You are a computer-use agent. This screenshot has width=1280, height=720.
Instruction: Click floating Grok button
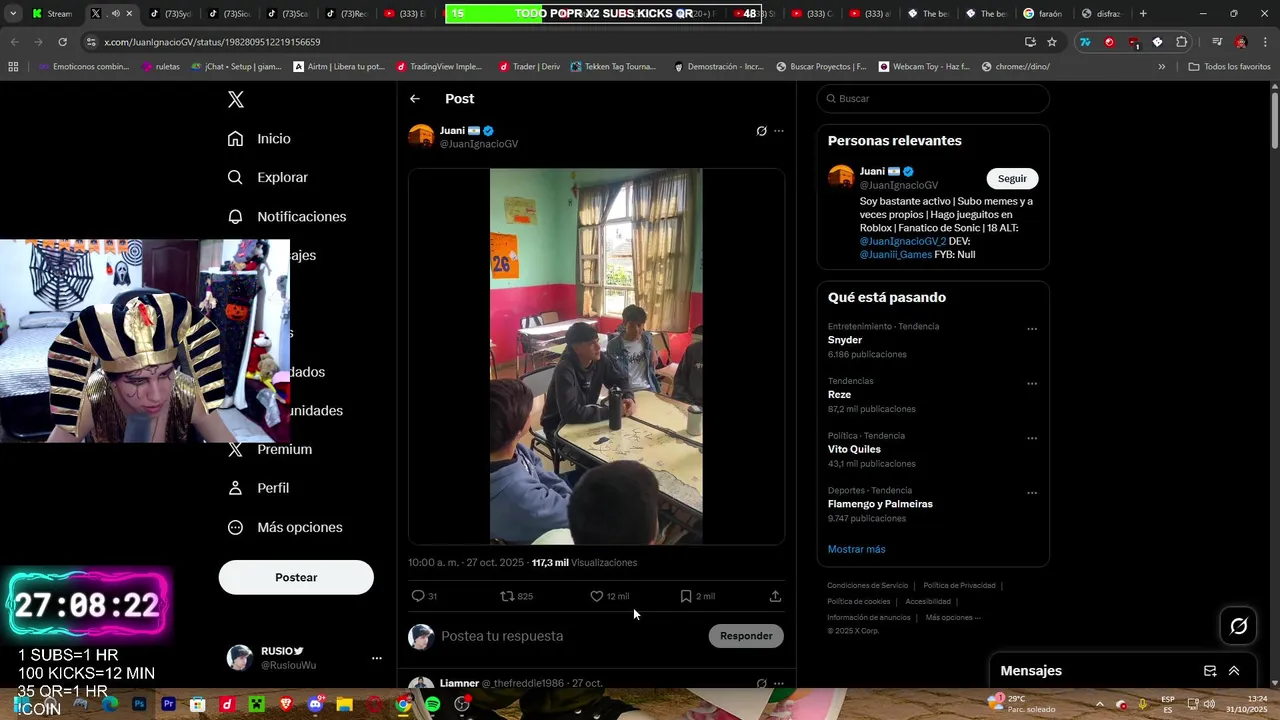tap(1239, 626)
